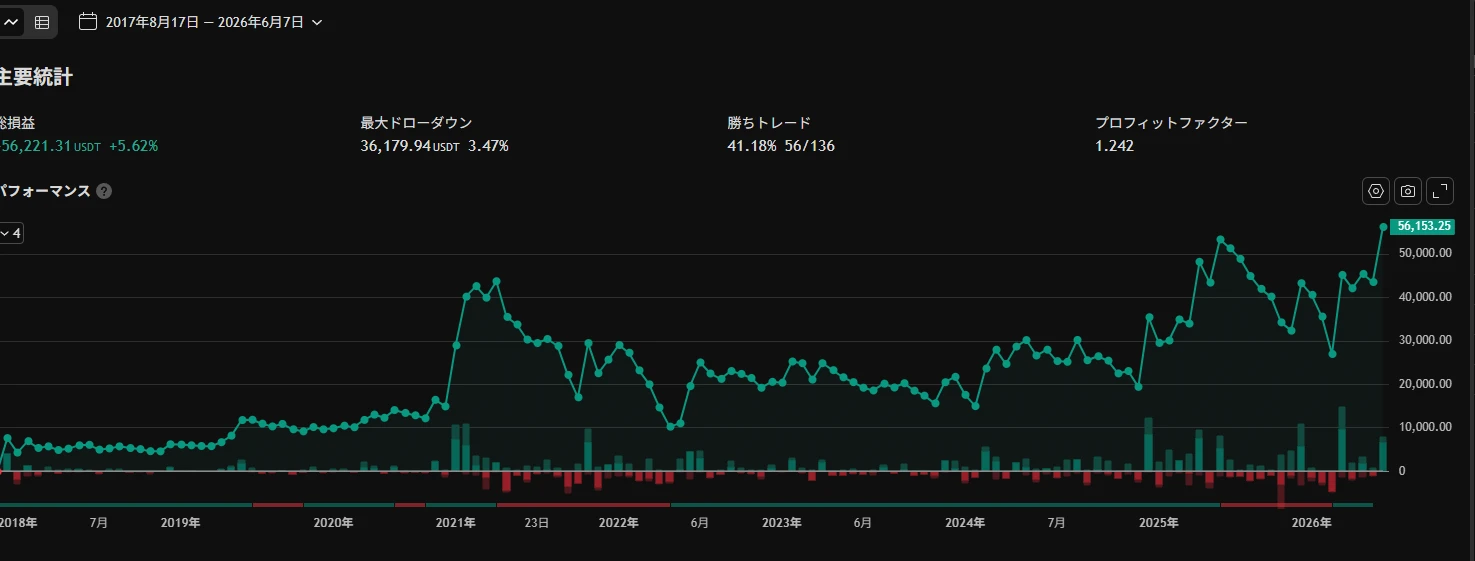This screenshot has height=561, width=1475.
Task: Click the 2021年 time axis label
Action: (455, 523)
